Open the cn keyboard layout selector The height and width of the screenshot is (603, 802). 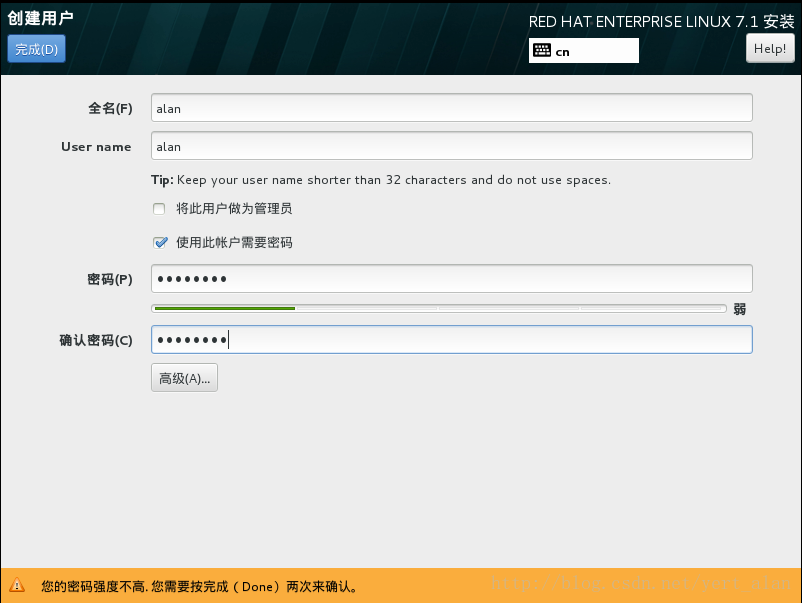click(x=584, y=51)
